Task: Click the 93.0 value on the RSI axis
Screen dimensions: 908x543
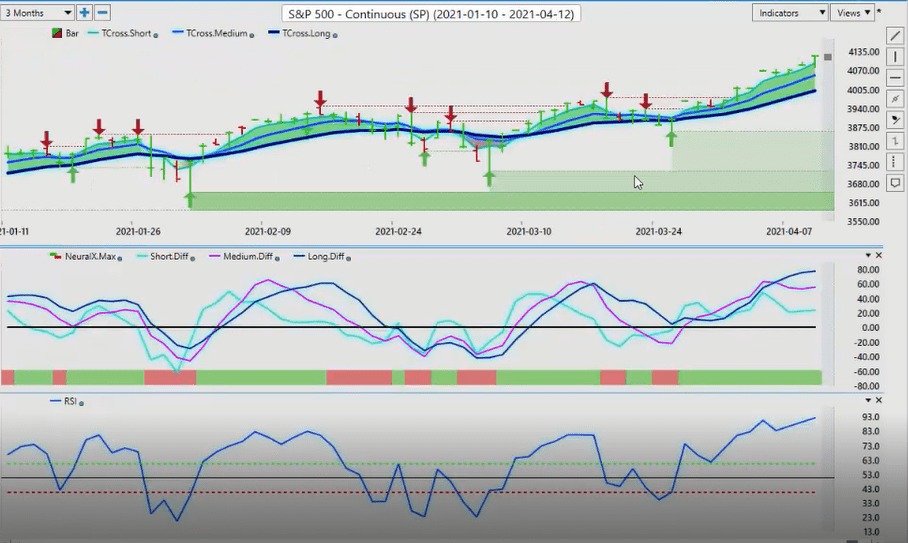Action: (x=870, y=417)
